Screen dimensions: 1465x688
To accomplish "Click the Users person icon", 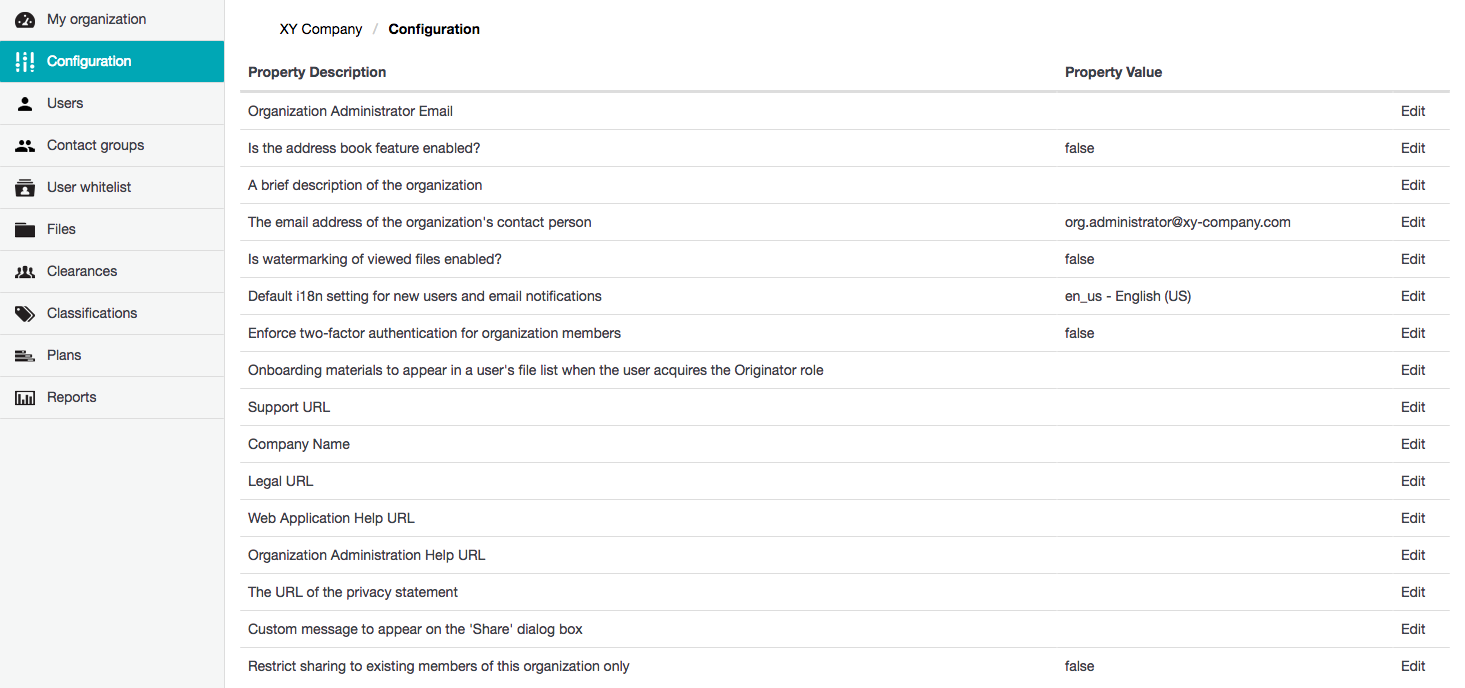I will [25, 103].
